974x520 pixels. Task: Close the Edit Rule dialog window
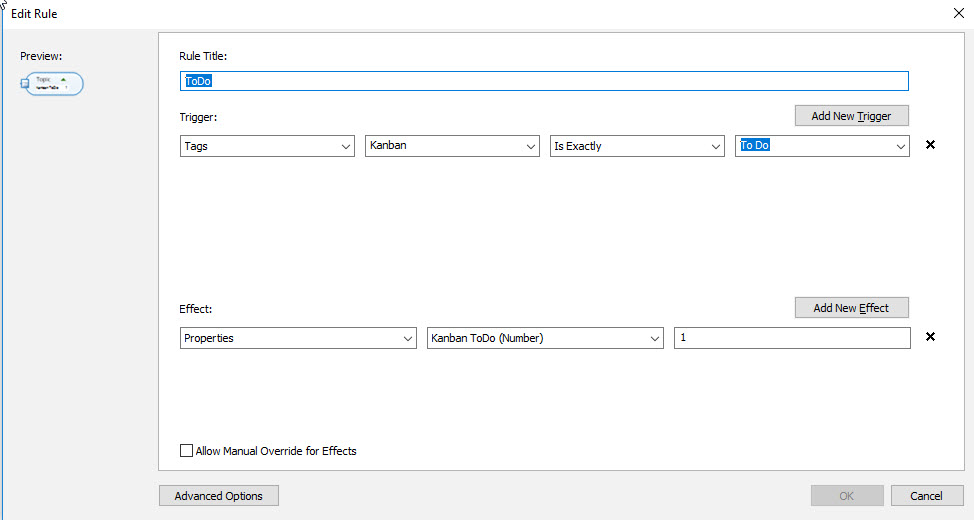point(958,14)
